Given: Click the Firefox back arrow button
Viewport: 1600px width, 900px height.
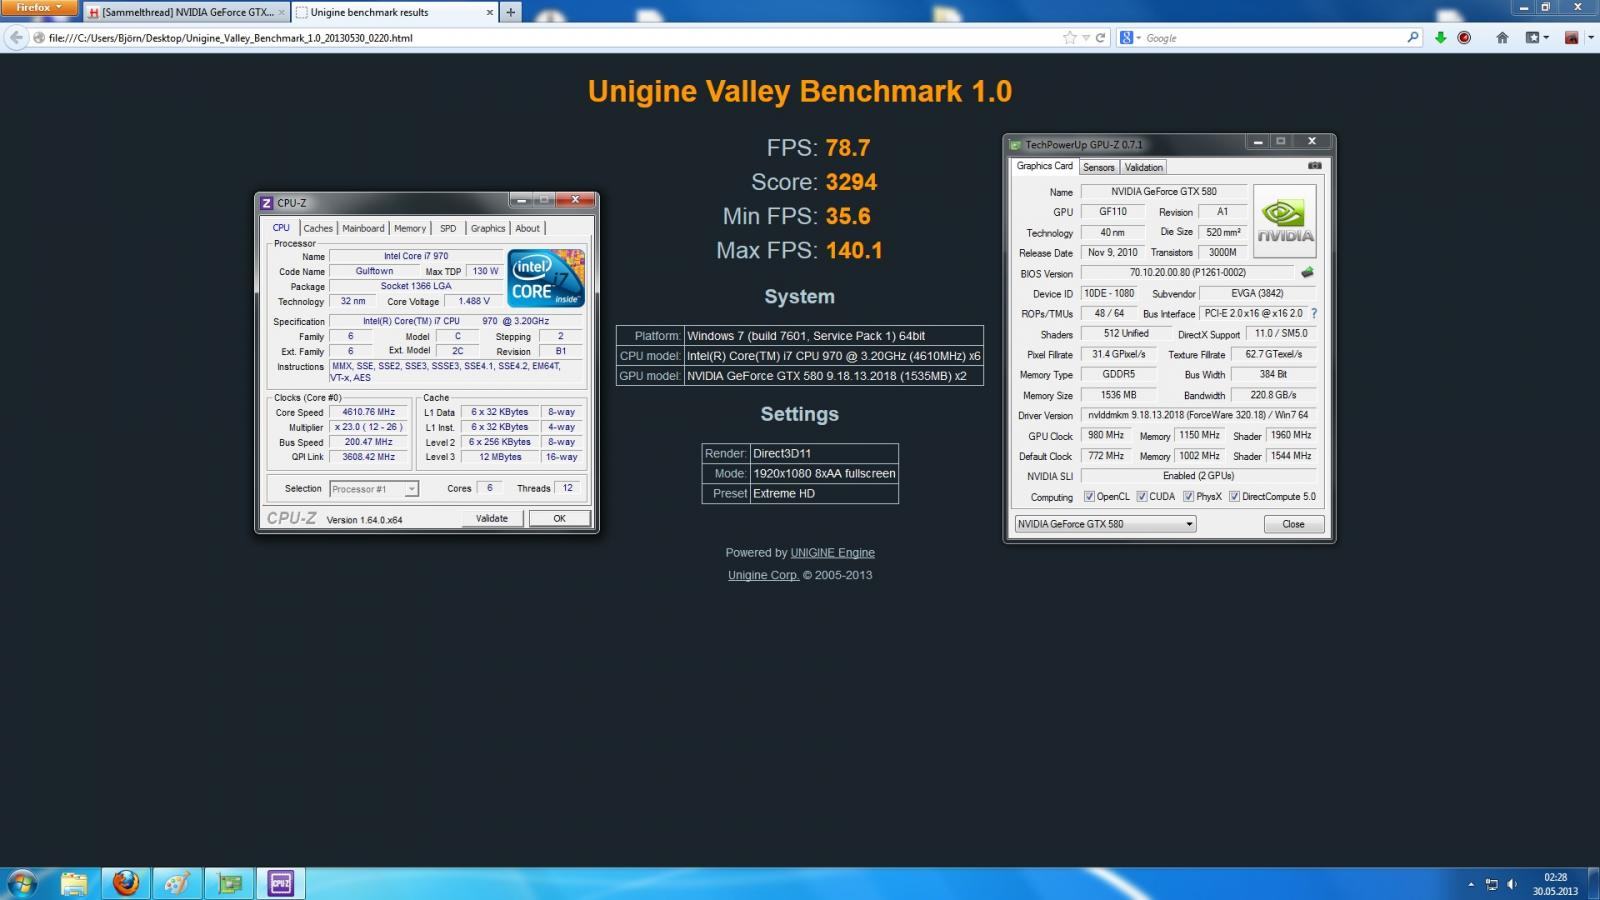Looking at the screenshot, I should 15,38.
